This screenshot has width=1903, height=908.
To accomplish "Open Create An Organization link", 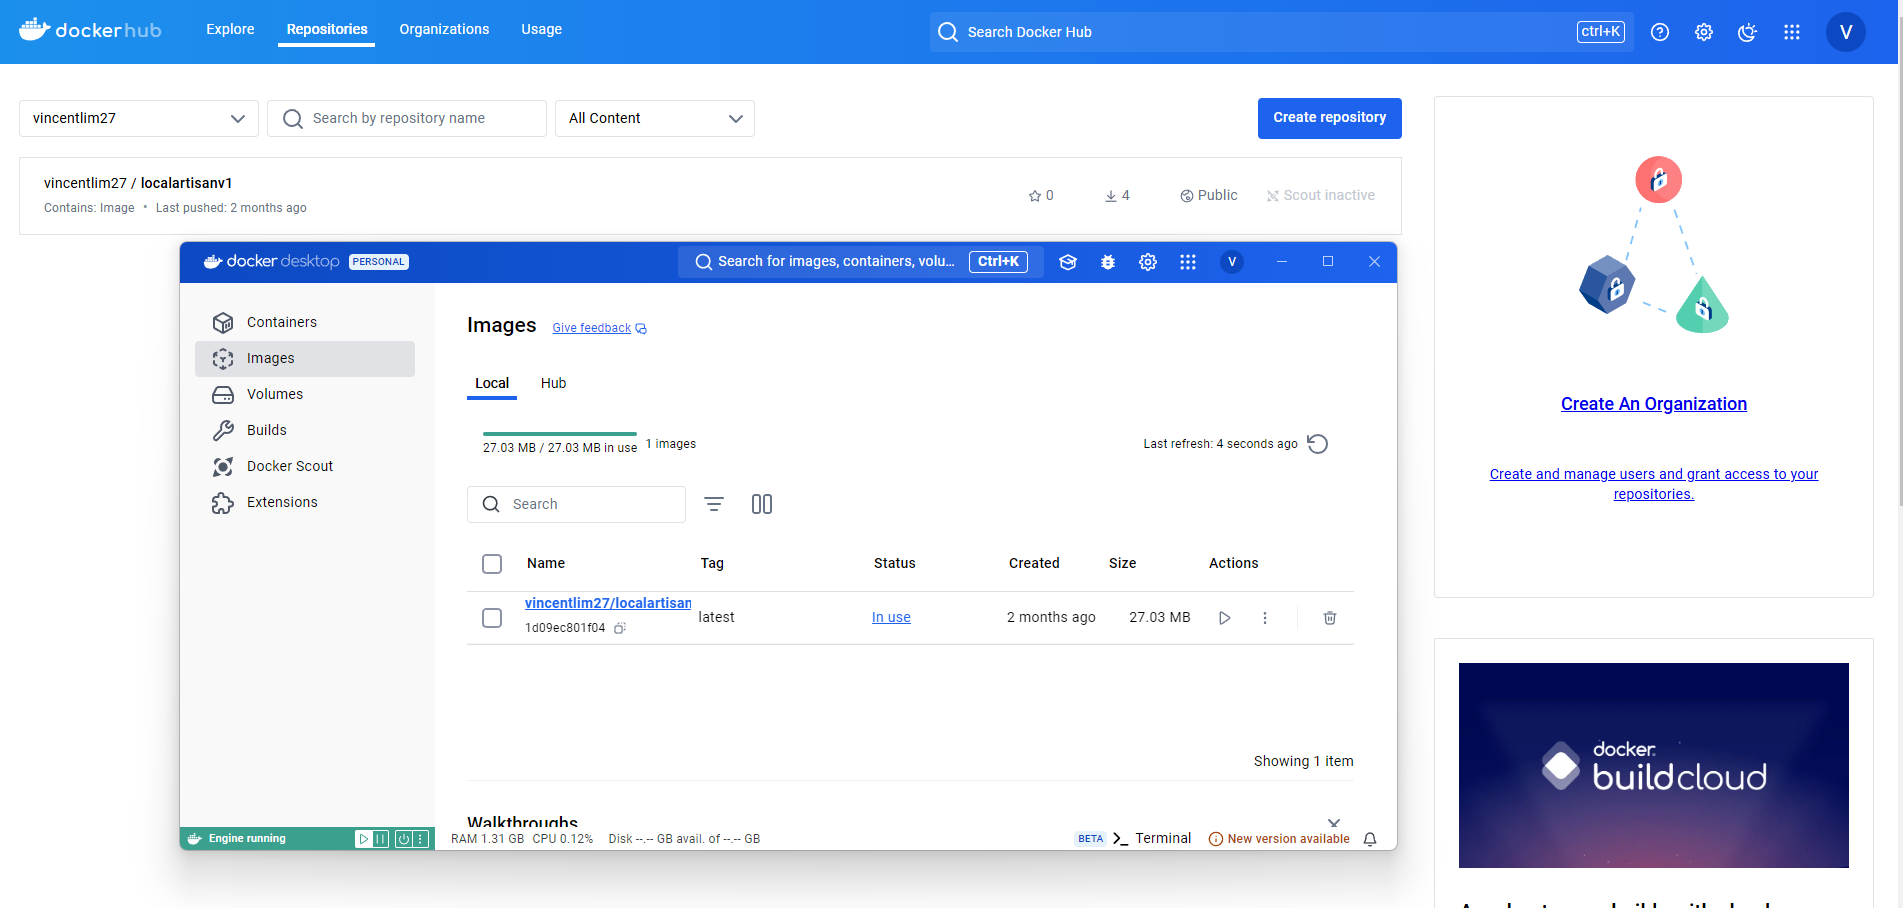I will coord(1654,404).
